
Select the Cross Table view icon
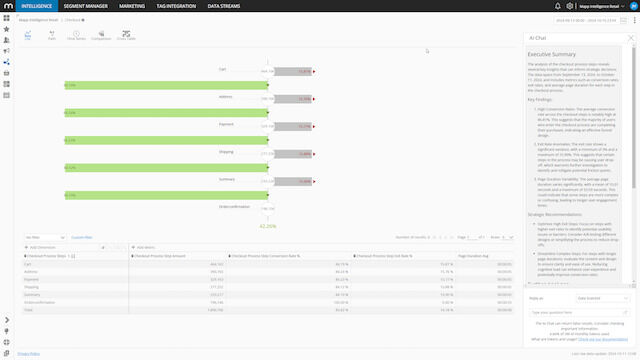tap(126, 35)
